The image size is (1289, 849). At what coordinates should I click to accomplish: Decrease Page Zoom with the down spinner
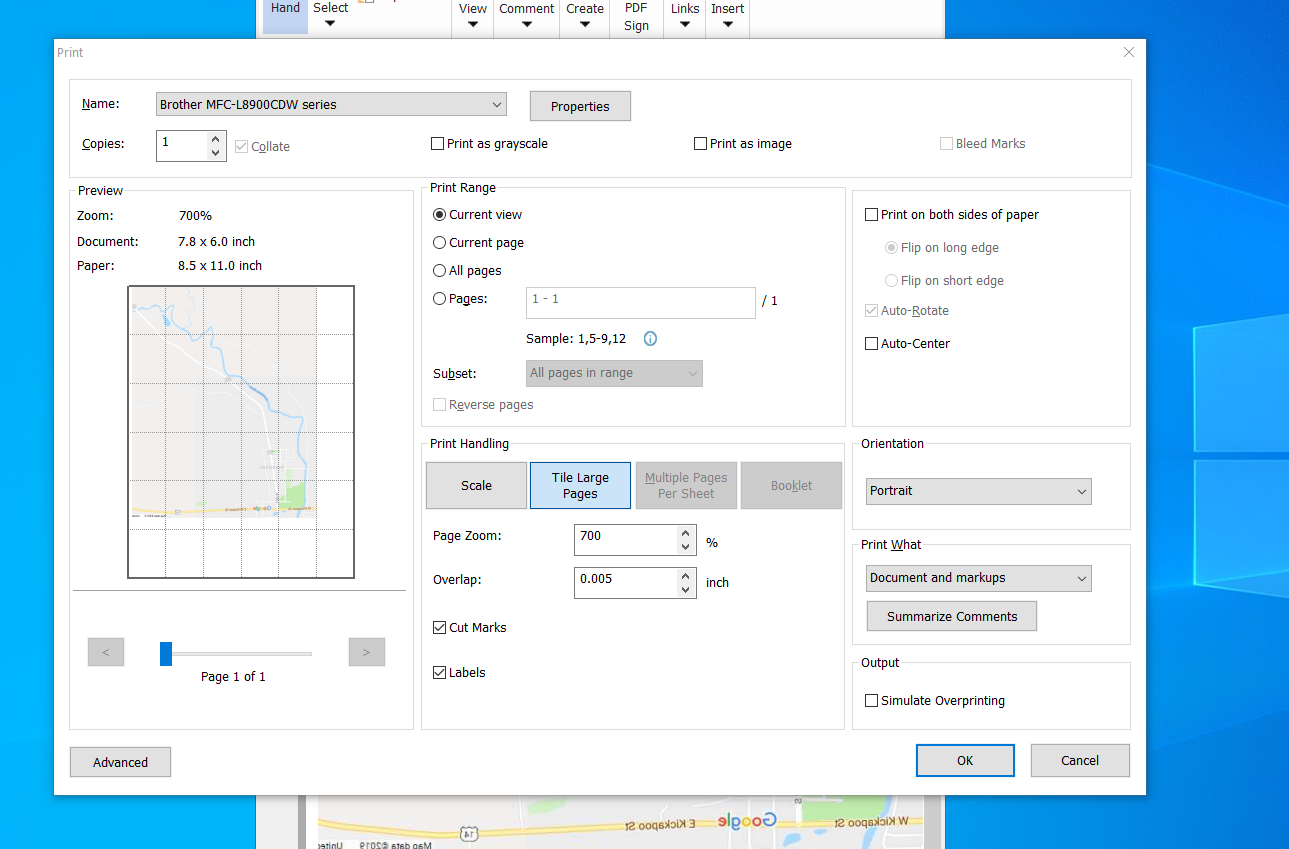[685, 547]
